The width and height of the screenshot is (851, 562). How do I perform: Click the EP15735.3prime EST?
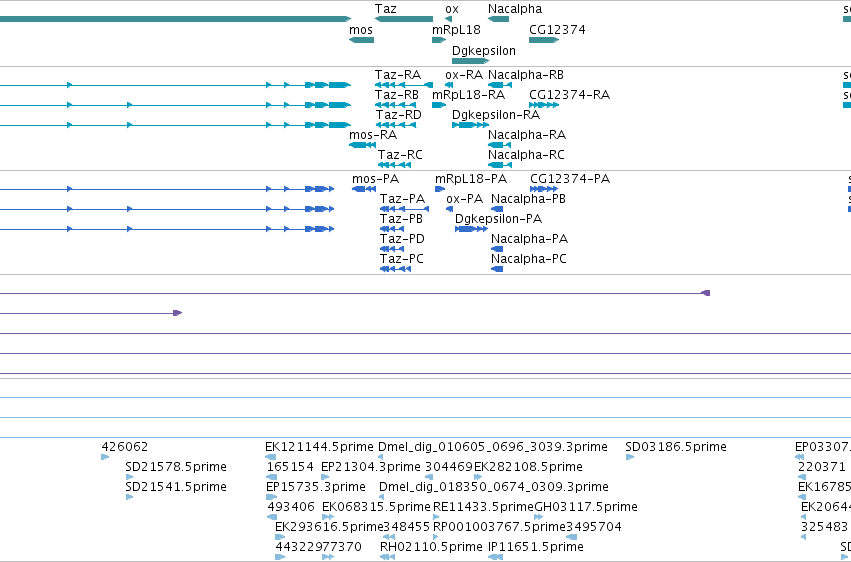point(316,487)
